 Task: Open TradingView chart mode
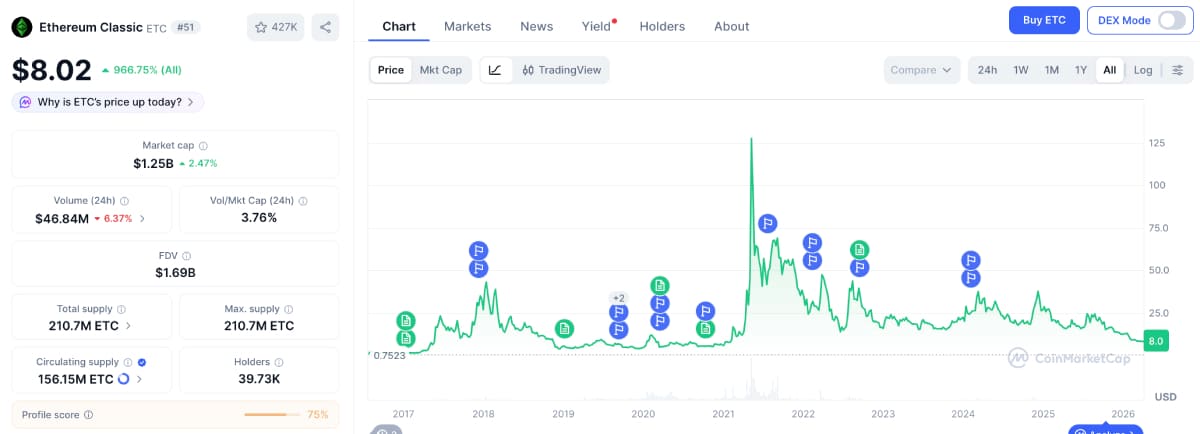(x=560, y=70)
